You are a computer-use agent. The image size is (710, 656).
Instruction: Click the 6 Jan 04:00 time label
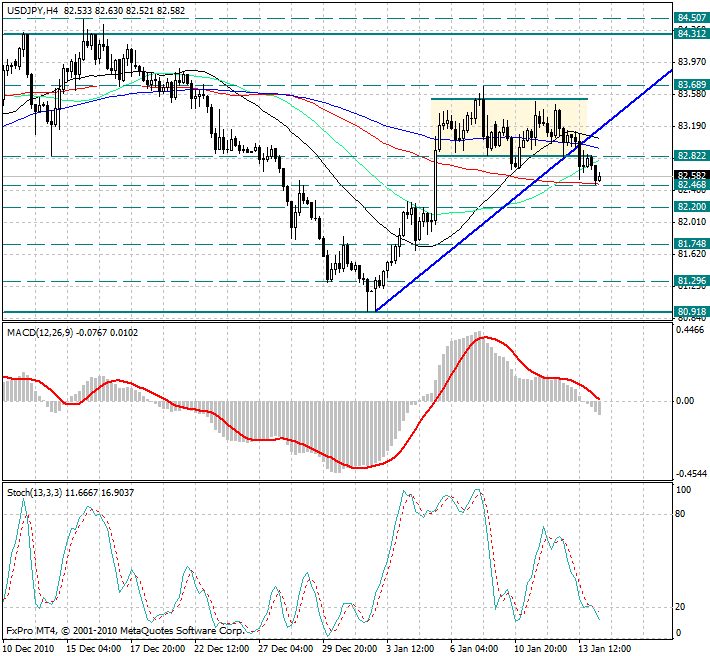click(x=475, y=649)
